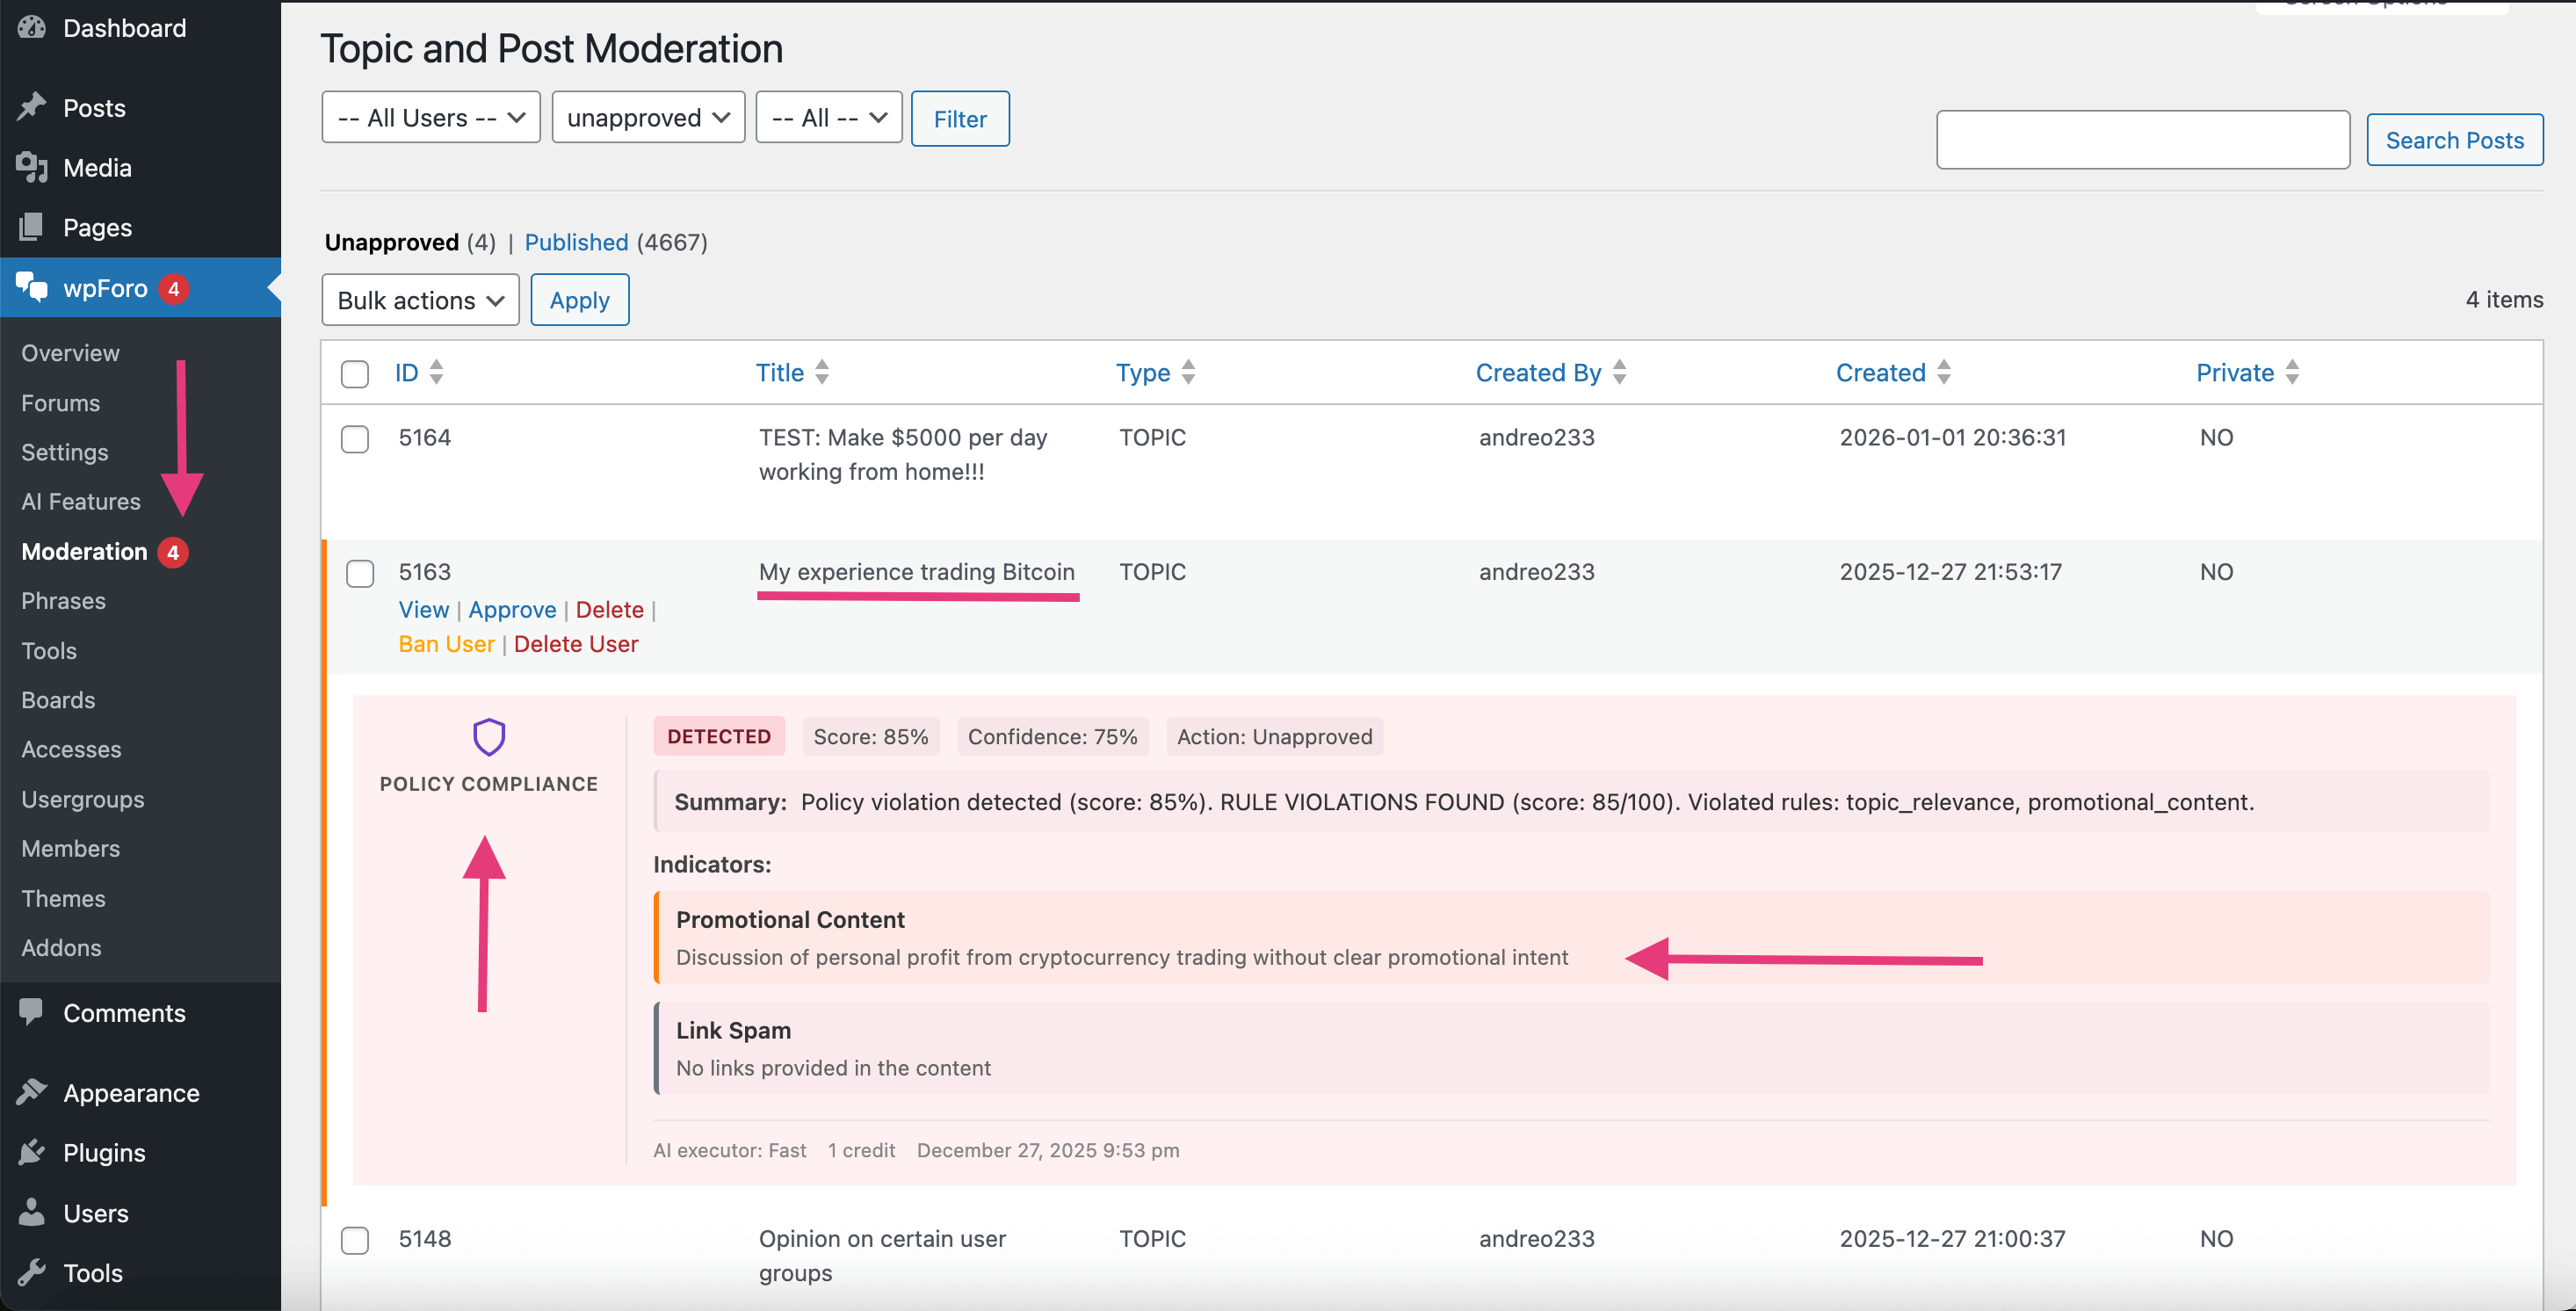Click inside the search input field
This screenshot has width=2576, height=1311.
pyautogui.click(x=2143, y=139)
